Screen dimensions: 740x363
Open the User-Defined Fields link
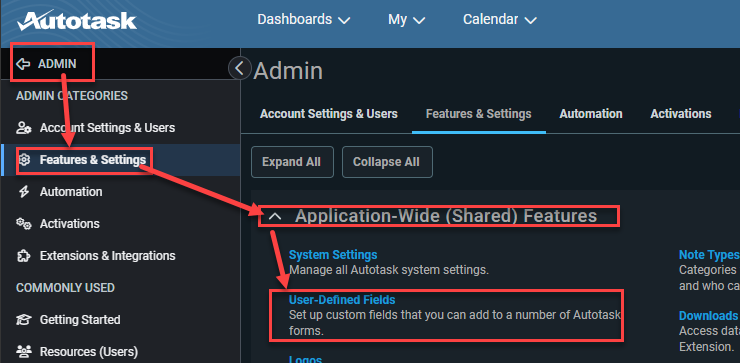(x=342, y=299)
